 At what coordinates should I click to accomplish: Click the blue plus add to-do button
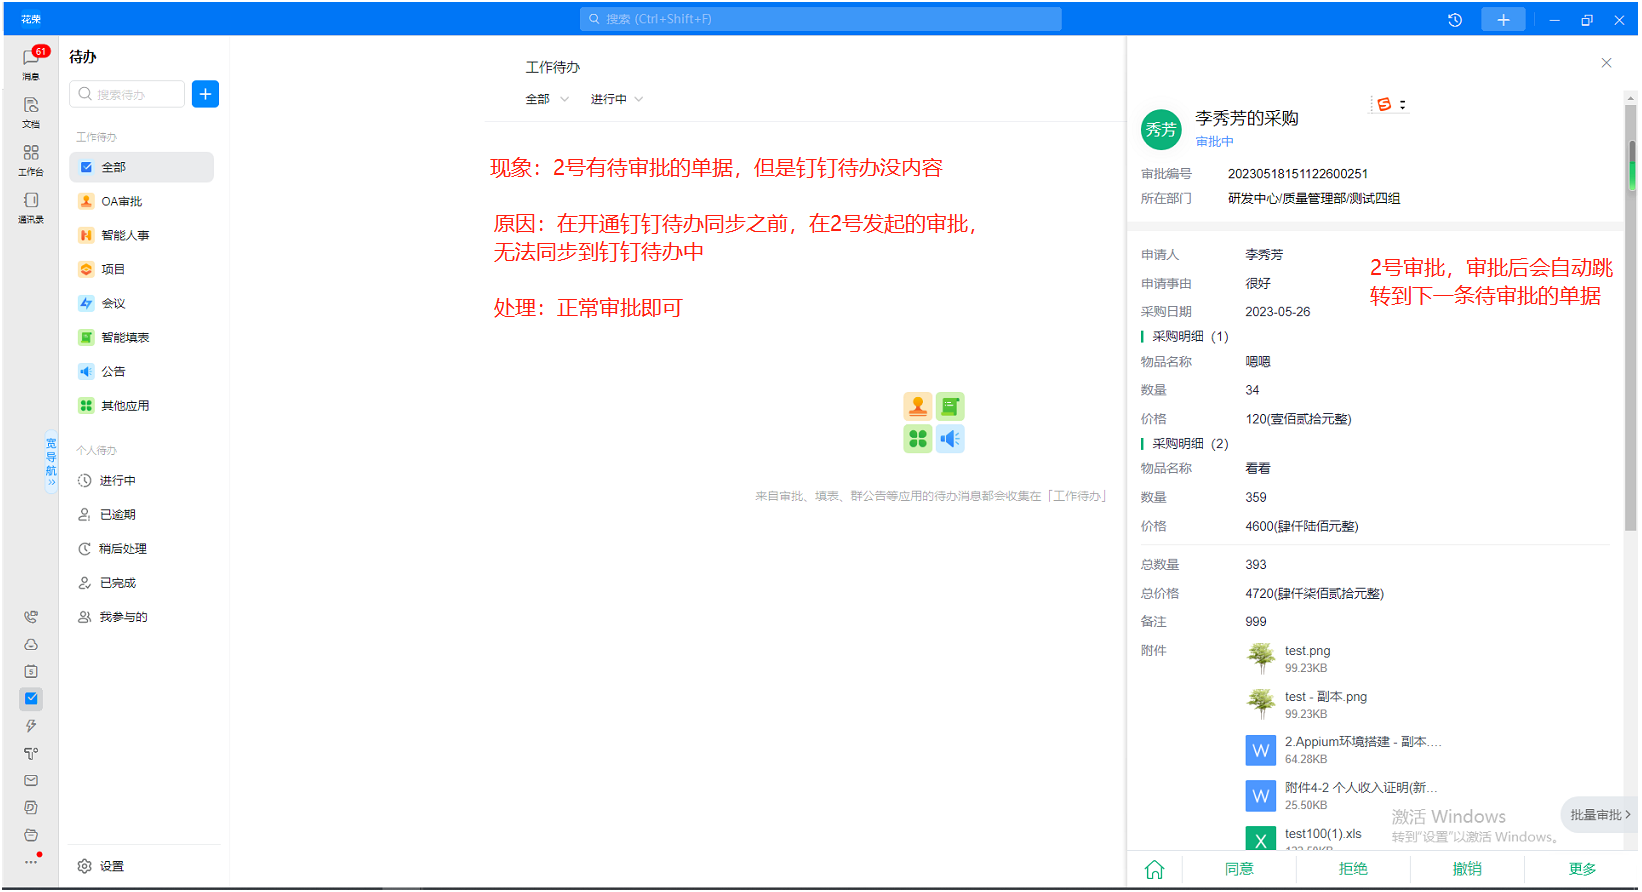coord(205,94)
